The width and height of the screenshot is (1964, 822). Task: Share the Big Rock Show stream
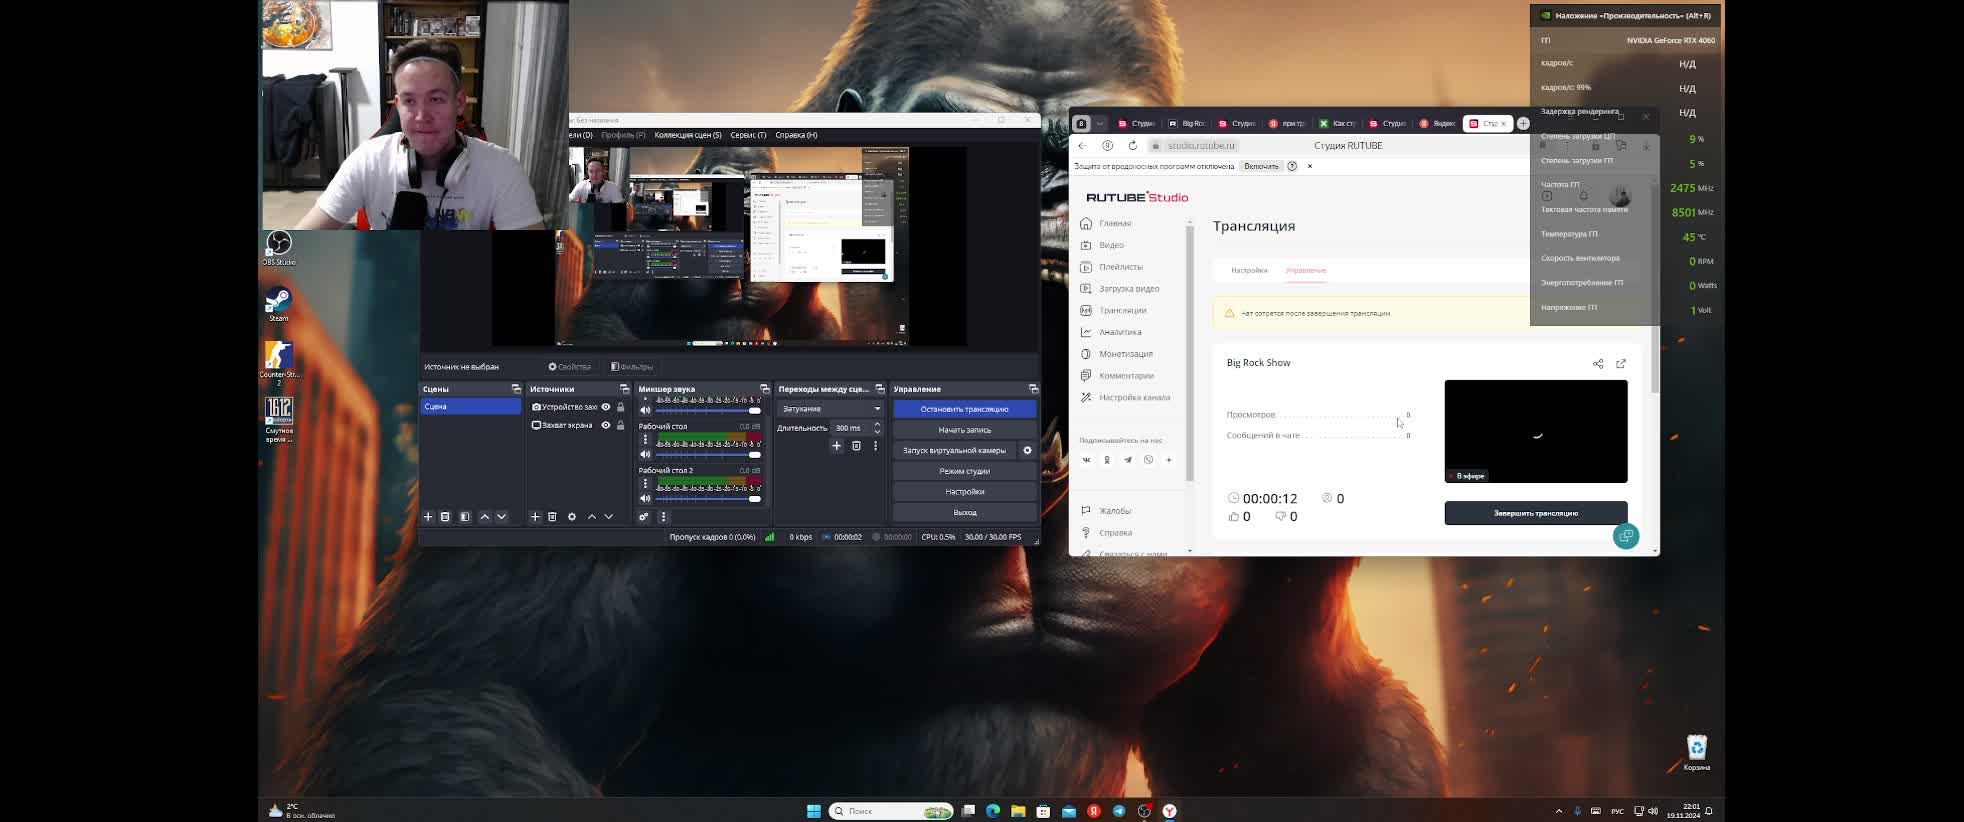tap(1598, 364)
